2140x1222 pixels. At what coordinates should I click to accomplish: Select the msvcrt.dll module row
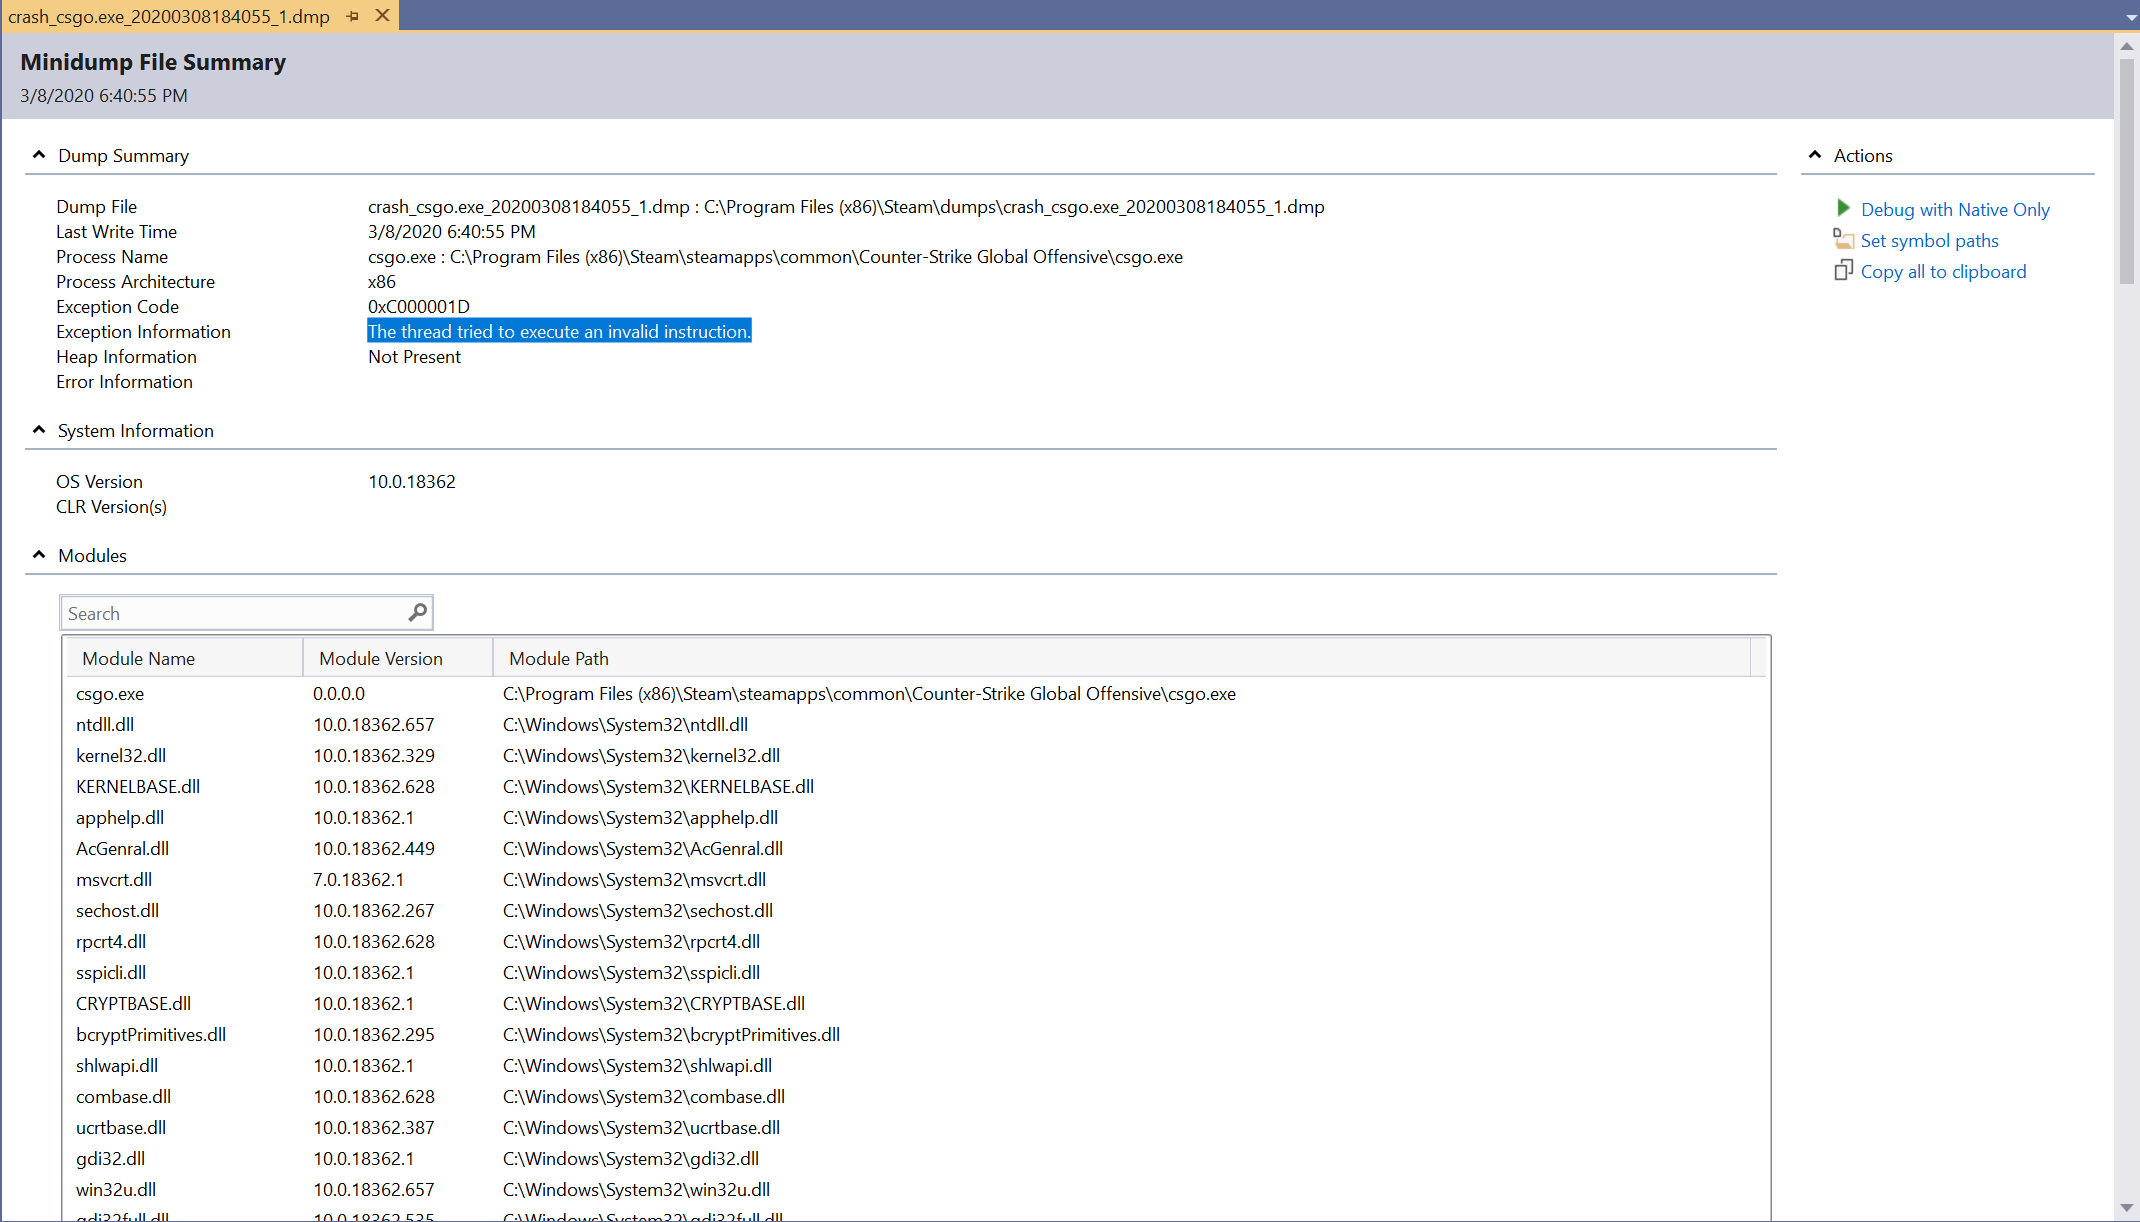[915, 879]
